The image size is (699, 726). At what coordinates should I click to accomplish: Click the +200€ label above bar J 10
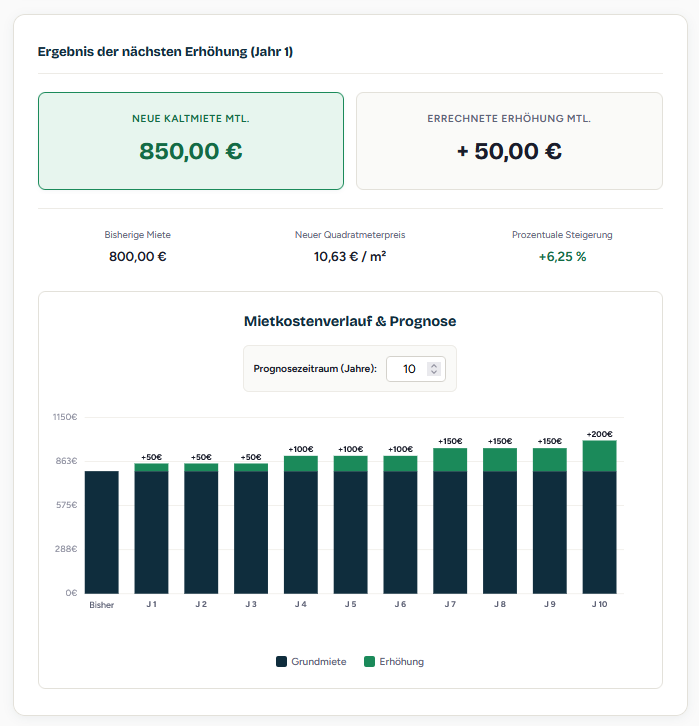coord(599,433)
